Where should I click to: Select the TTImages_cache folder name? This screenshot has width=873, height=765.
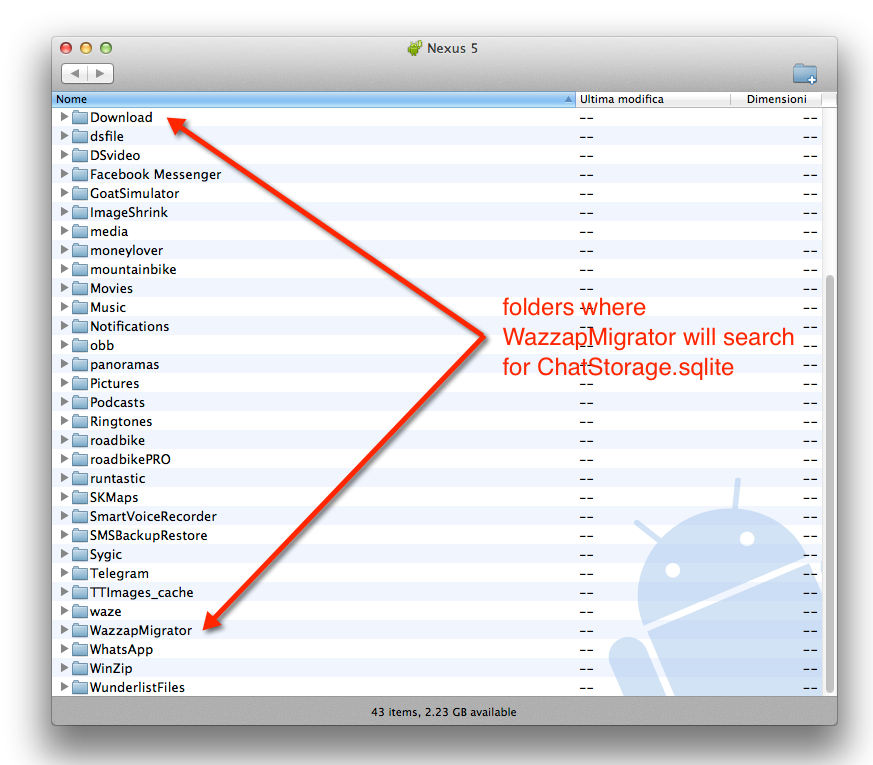coord(141,592)
